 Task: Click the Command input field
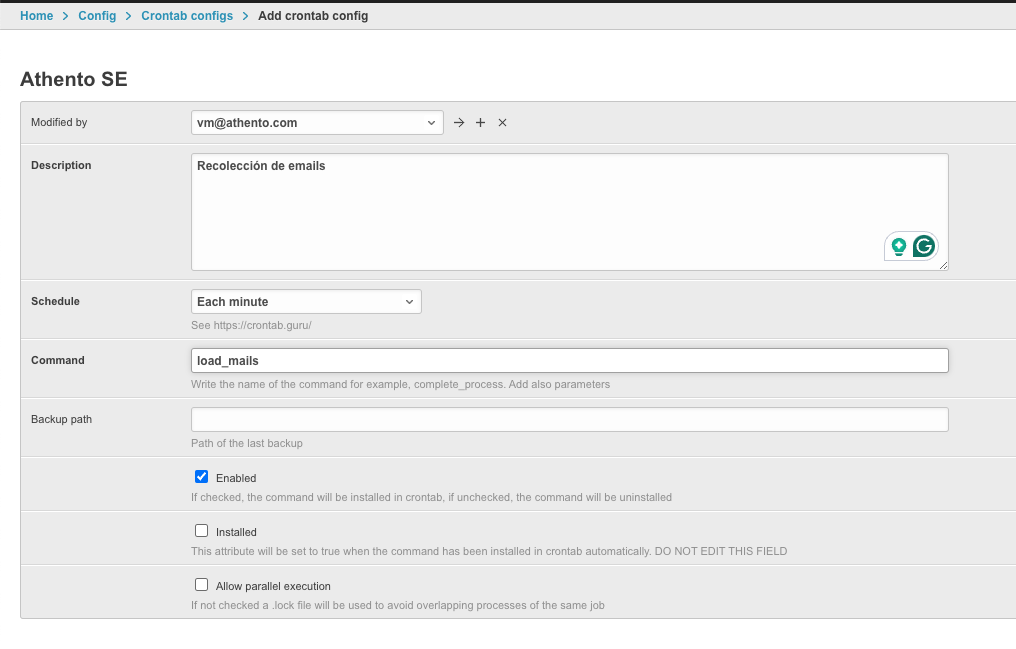569,360
